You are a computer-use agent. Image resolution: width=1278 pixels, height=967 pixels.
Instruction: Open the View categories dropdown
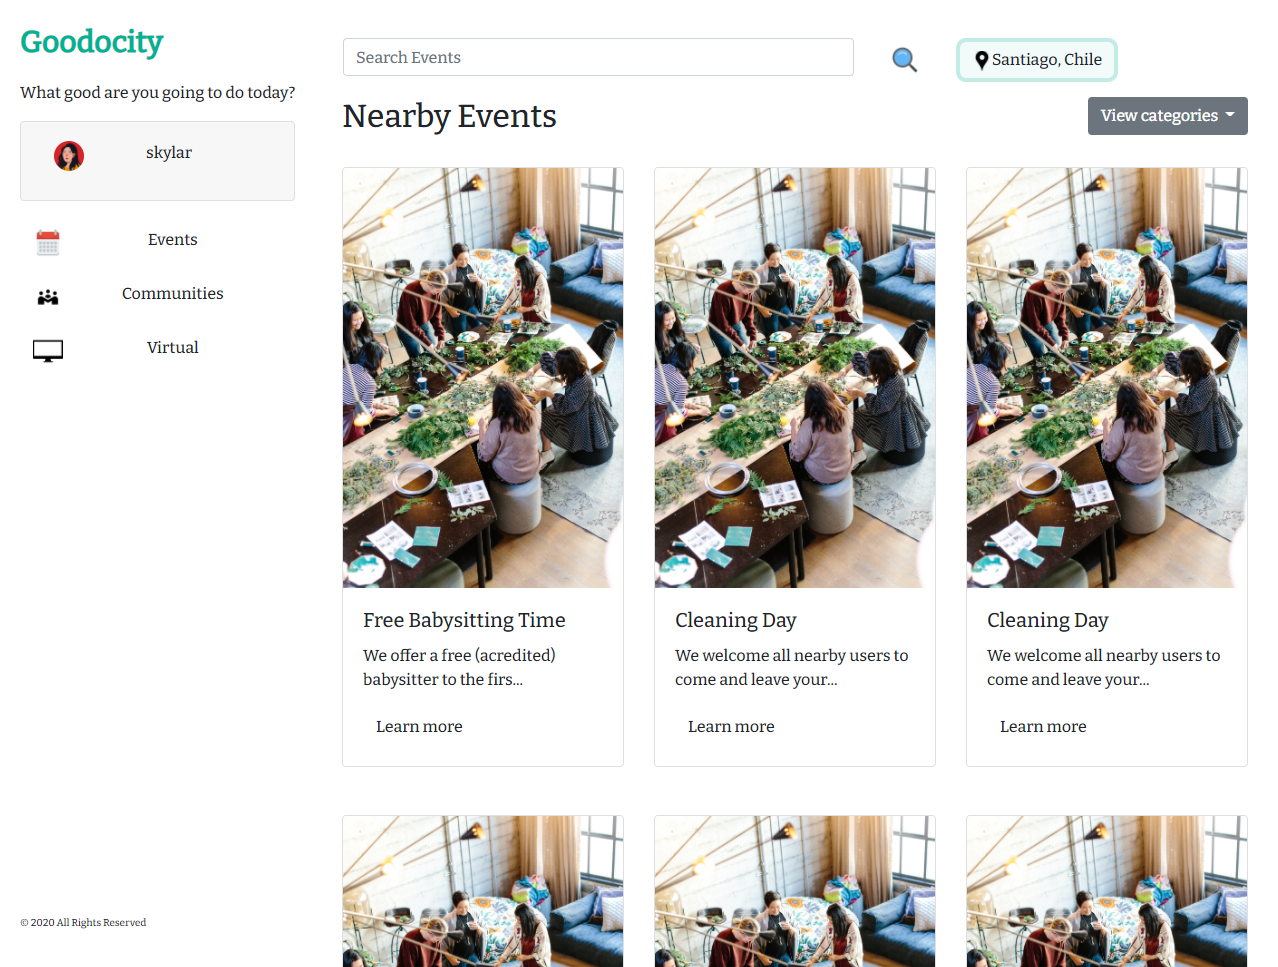point(1167,116)
